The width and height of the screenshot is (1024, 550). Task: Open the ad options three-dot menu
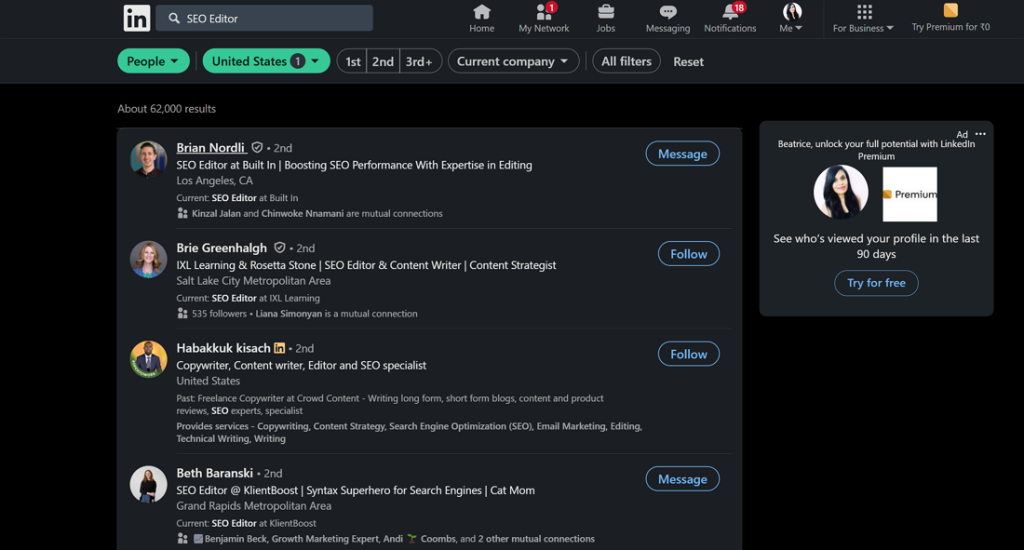coord(980,133)
